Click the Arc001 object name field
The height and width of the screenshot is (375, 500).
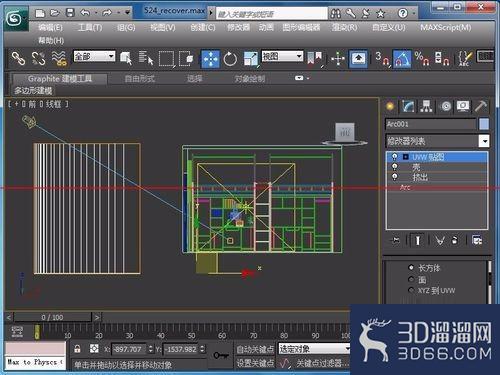[x=430, y=124]
